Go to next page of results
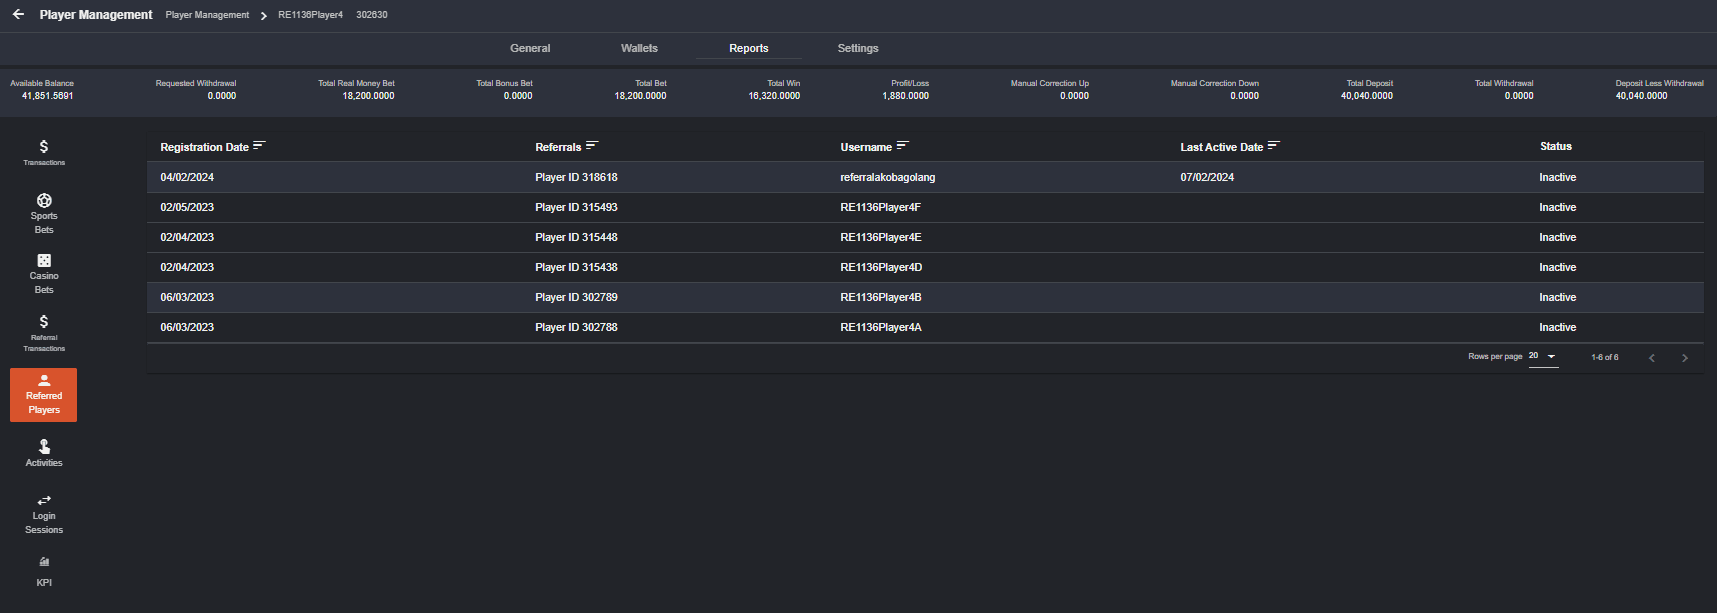Image resolution: width=1717 pixels, height=613 pixels. (x=1685, y=358)
